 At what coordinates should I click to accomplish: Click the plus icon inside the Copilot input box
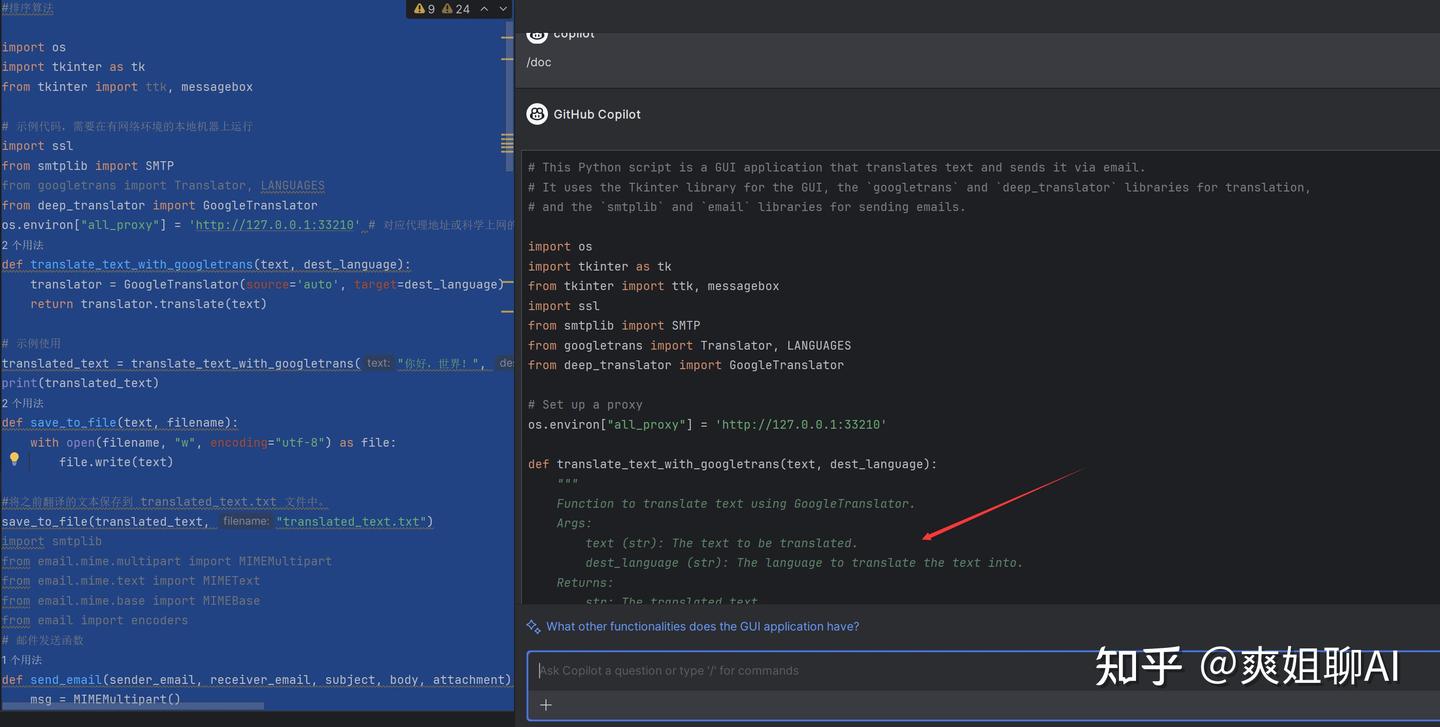coord(546,704)
